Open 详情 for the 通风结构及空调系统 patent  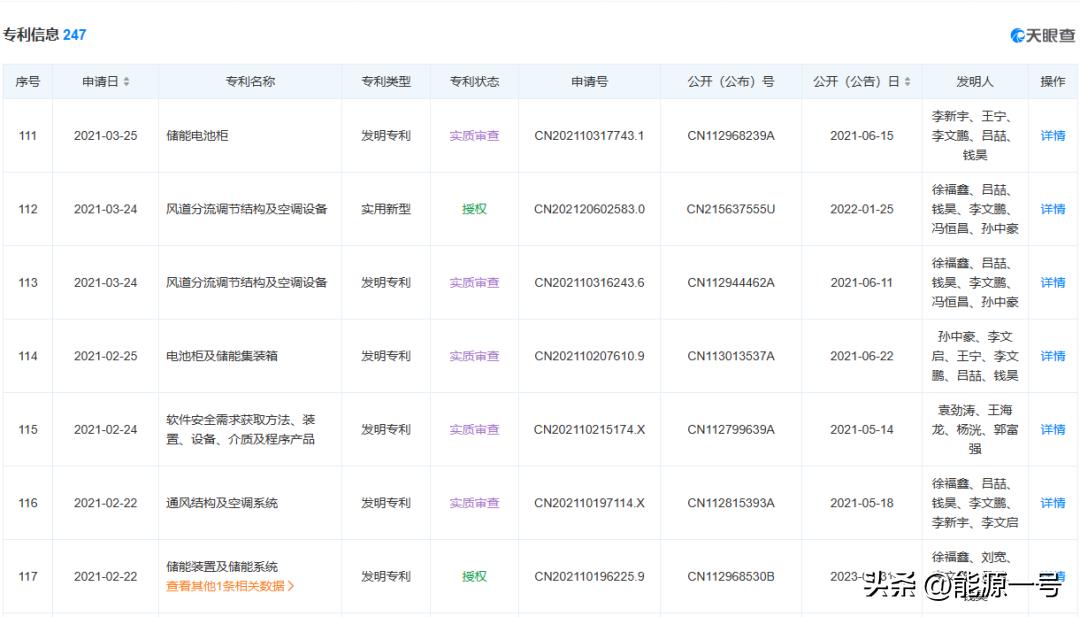point(1052,502)
